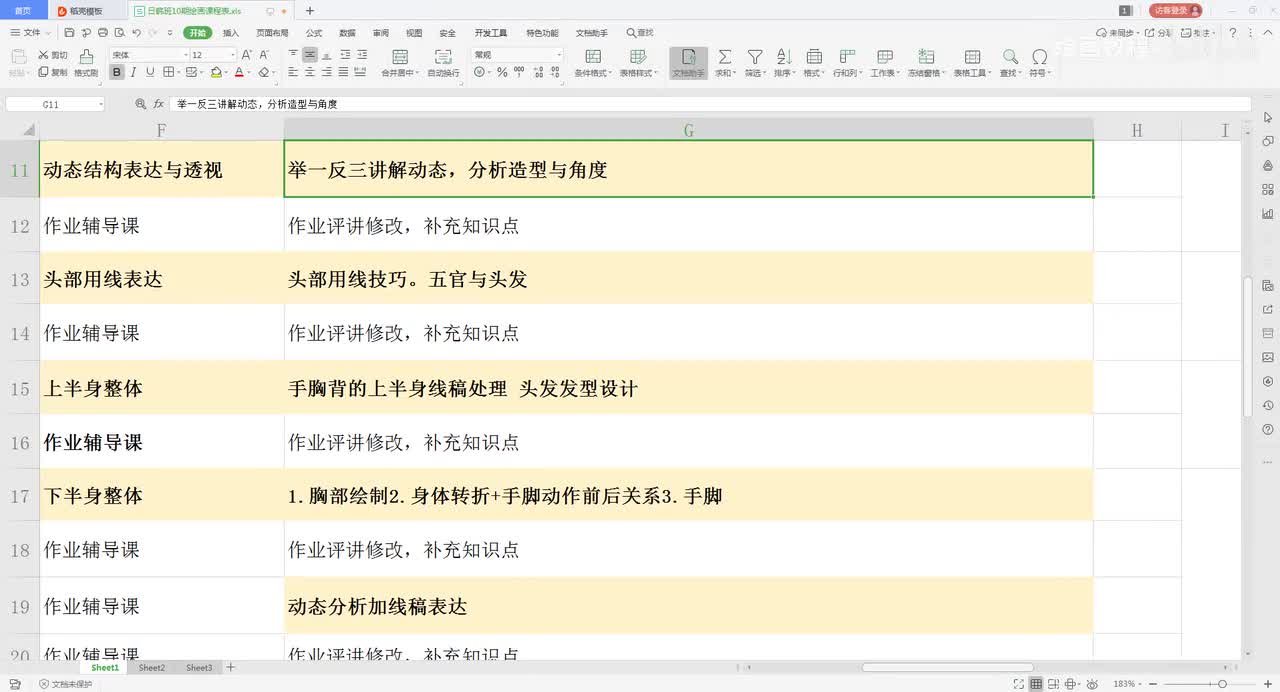Click the eraser clear-format icon

pos(264,72)
